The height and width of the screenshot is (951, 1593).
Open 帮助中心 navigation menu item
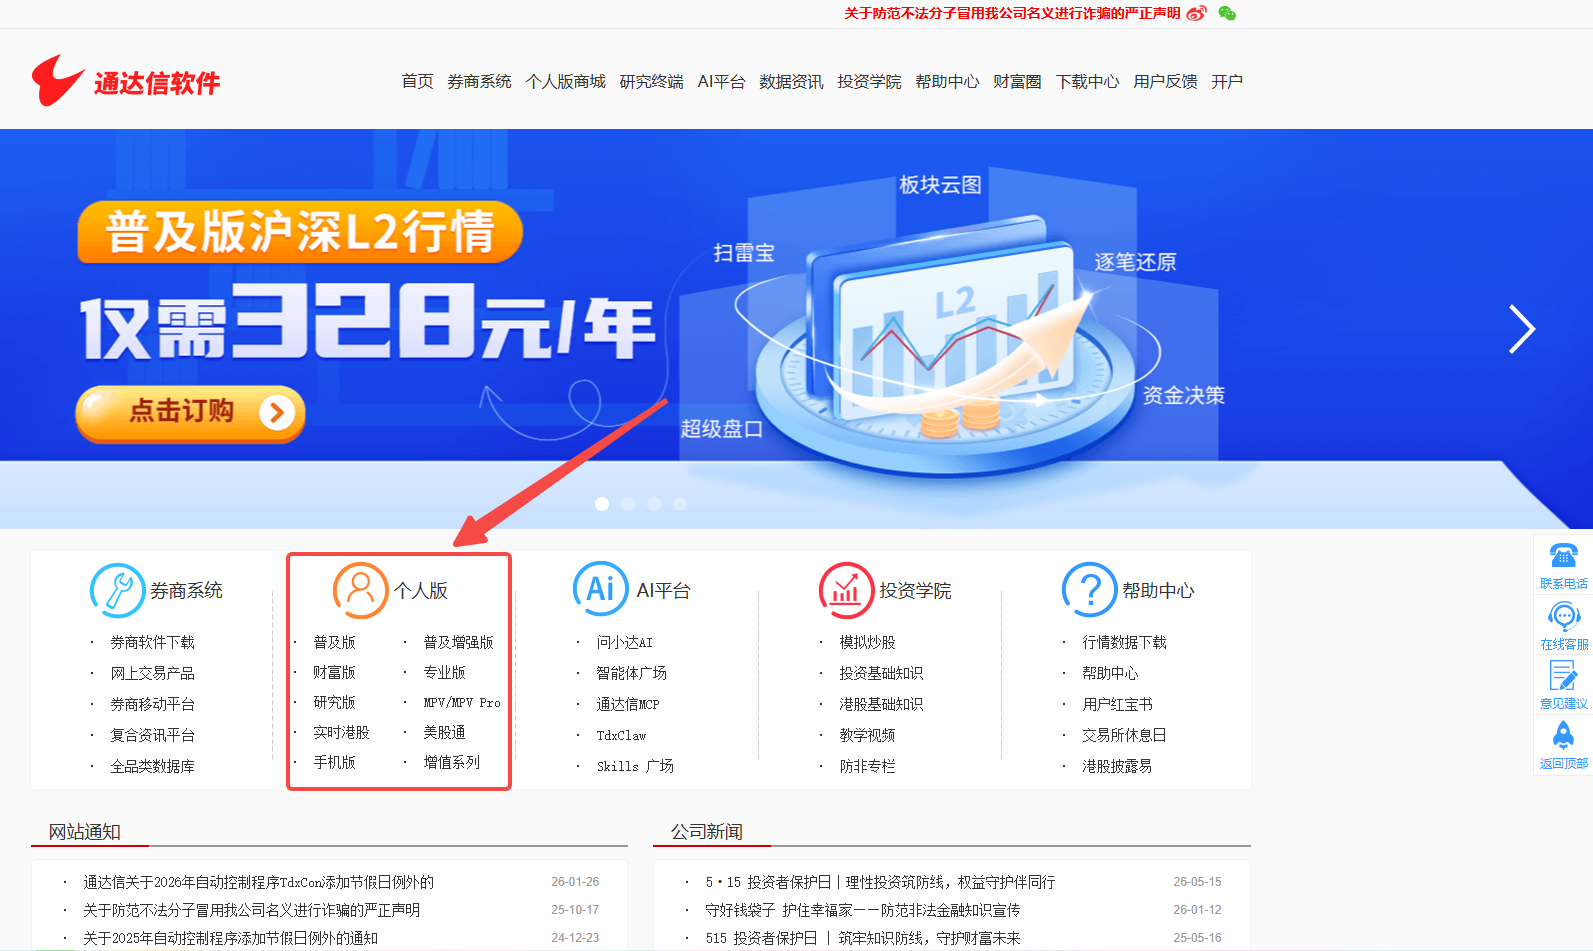point(947,82)
